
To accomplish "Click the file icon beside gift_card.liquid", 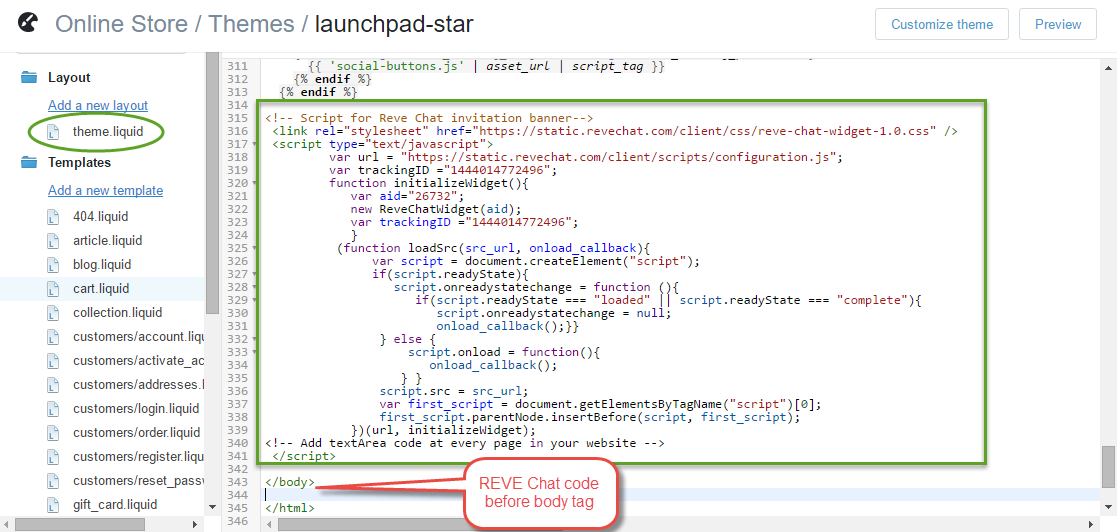I will pyautogui.click(x=53, y=505).
